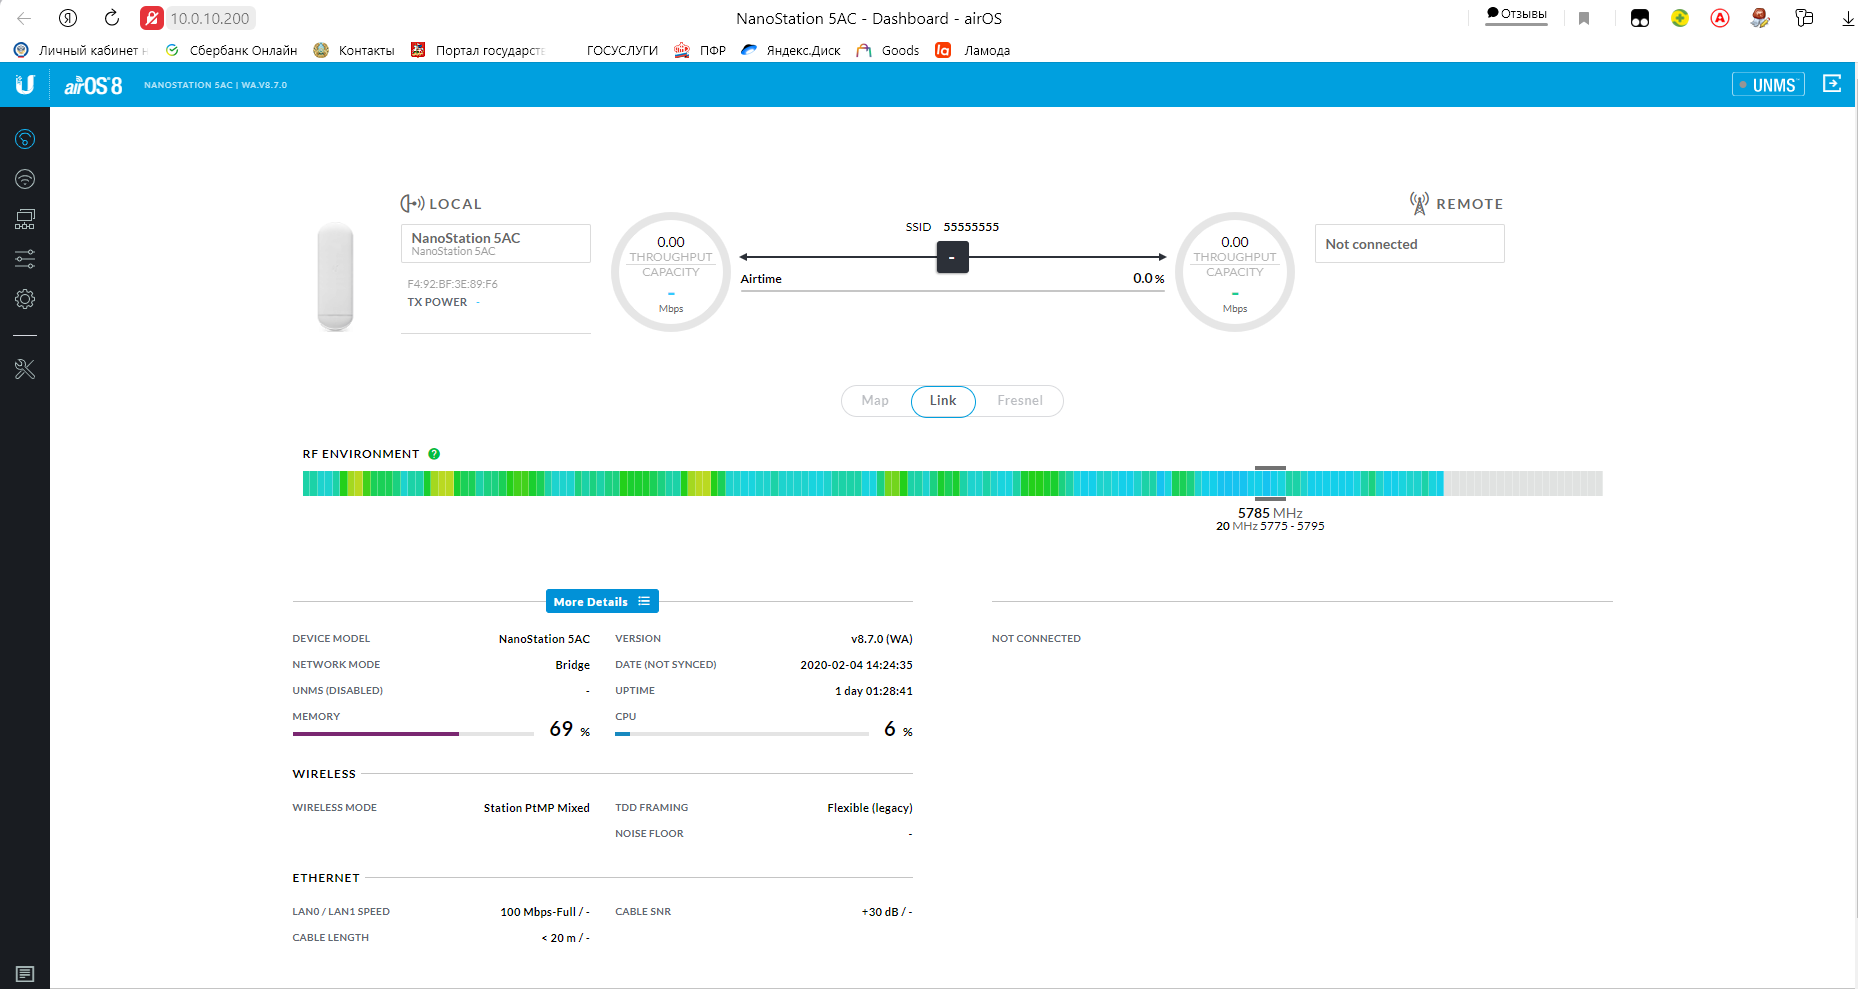Open the log viewer icon at sidebar bottom
Viewport: 1858px width, 989px height.
25,974
